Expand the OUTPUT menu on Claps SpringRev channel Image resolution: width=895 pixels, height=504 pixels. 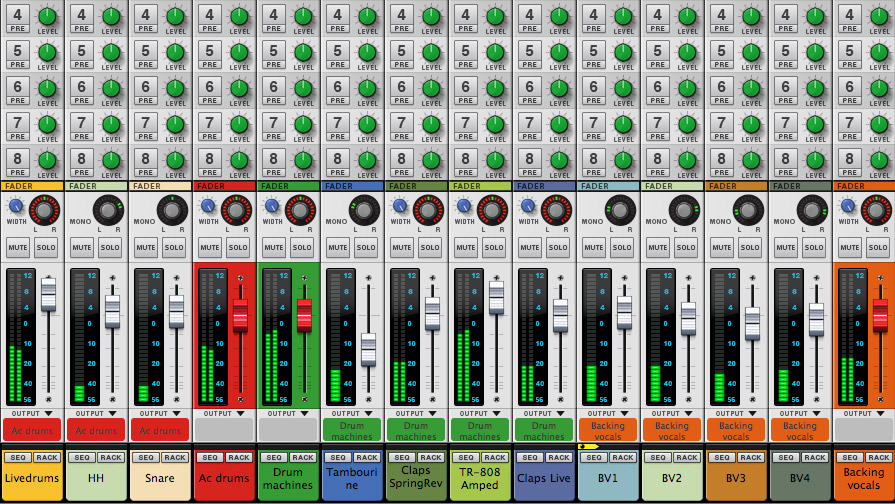pyautogui.click(x=416, y=413)
